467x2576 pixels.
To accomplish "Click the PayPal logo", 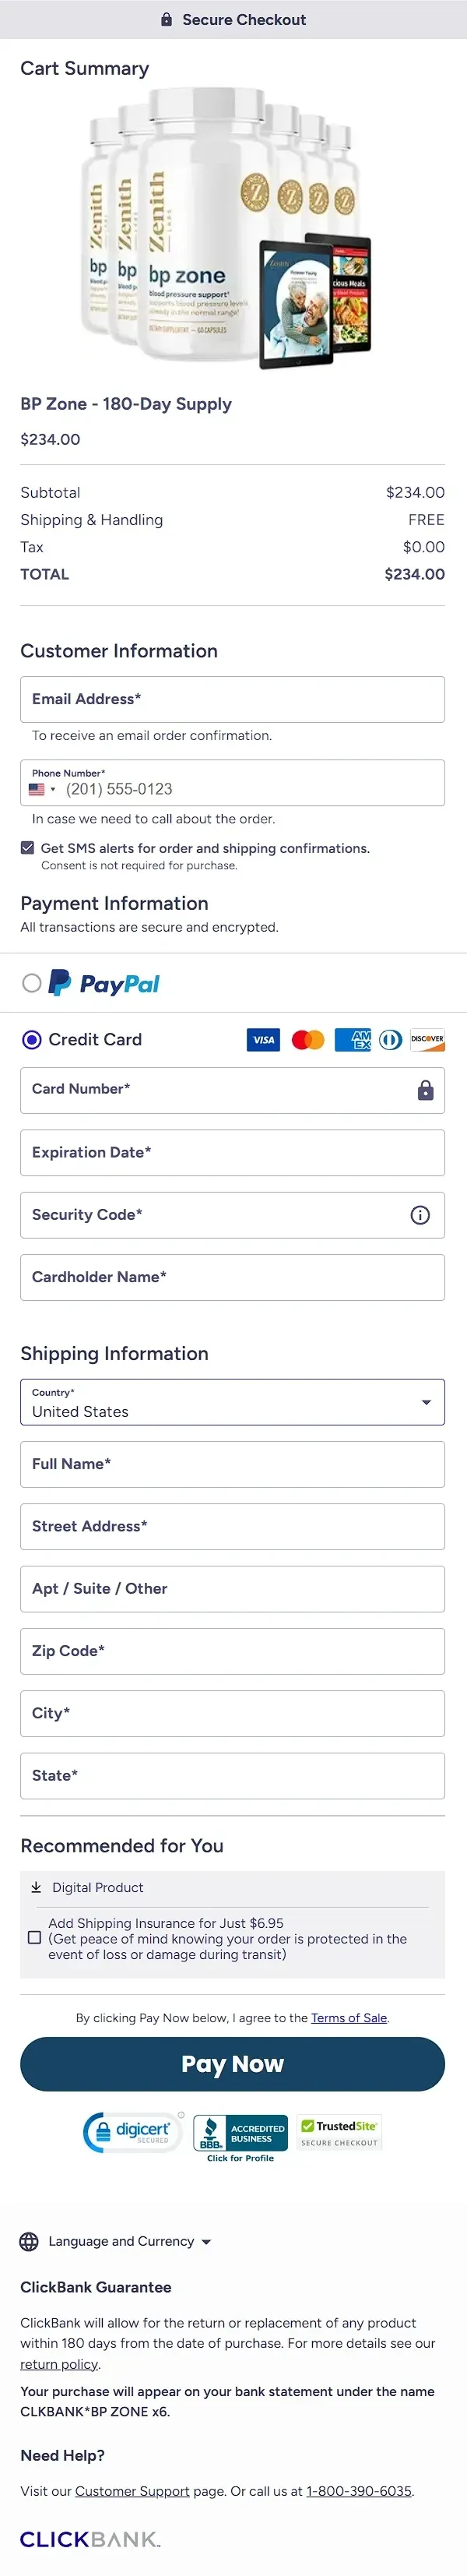I will click(105, 983).
